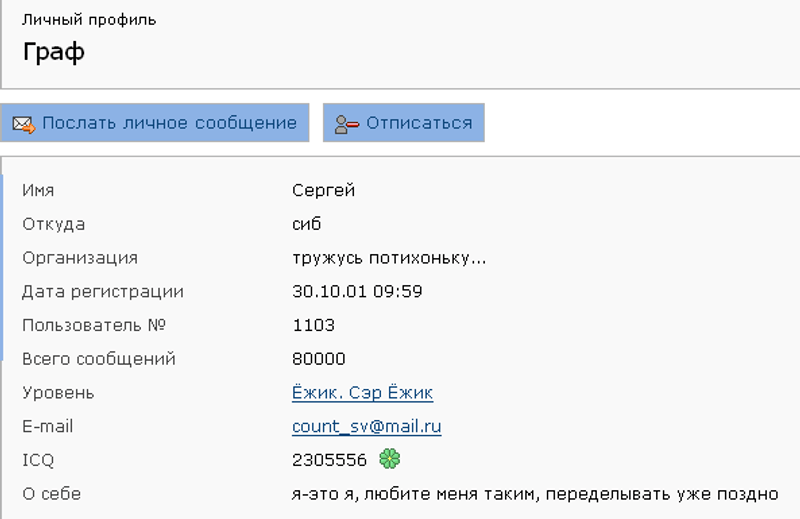Click the count_sv@mail.ru email link
Screen dimensions: 800x519
(366, 427)
